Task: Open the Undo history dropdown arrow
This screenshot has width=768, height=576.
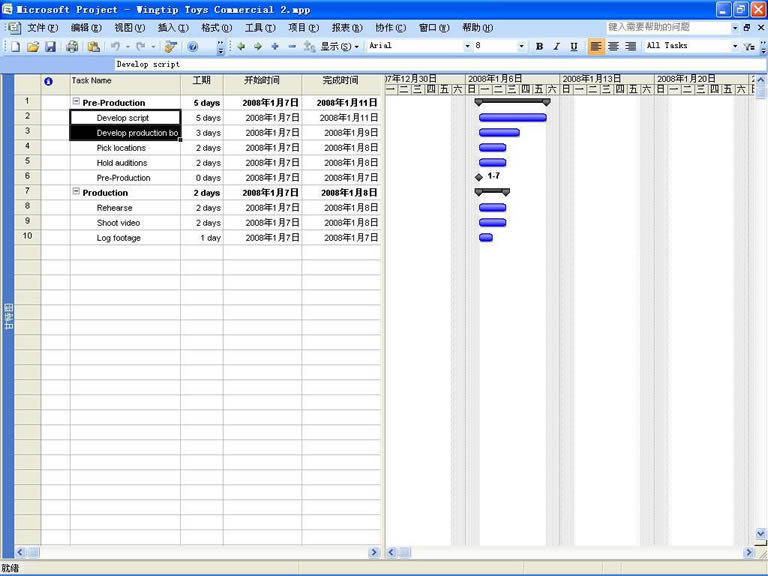Action: [x=128, y=47]
